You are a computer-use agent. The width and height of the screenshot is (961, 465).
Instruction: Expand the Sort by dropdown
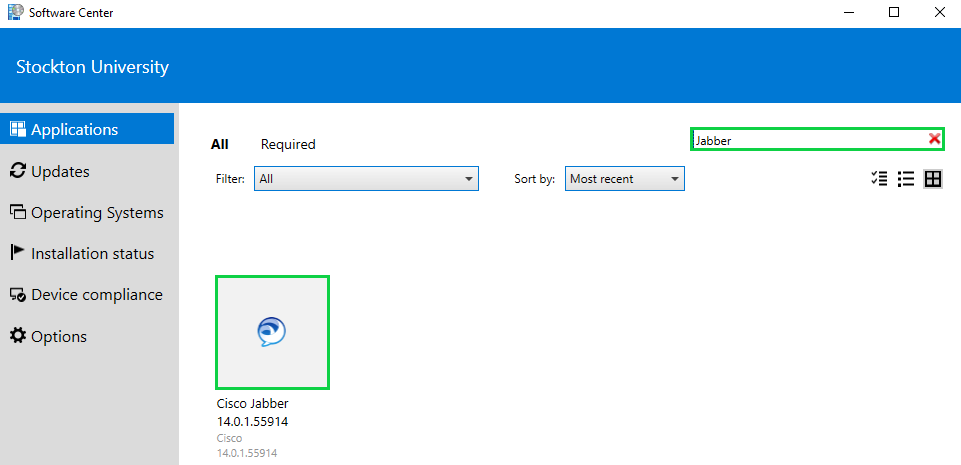pyautogui.click(x=625, y=179)
